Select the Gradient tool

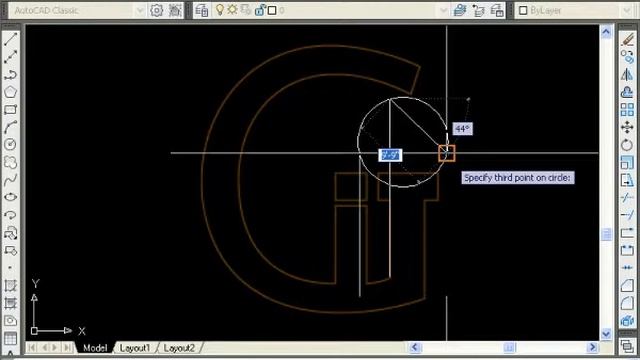10,303
